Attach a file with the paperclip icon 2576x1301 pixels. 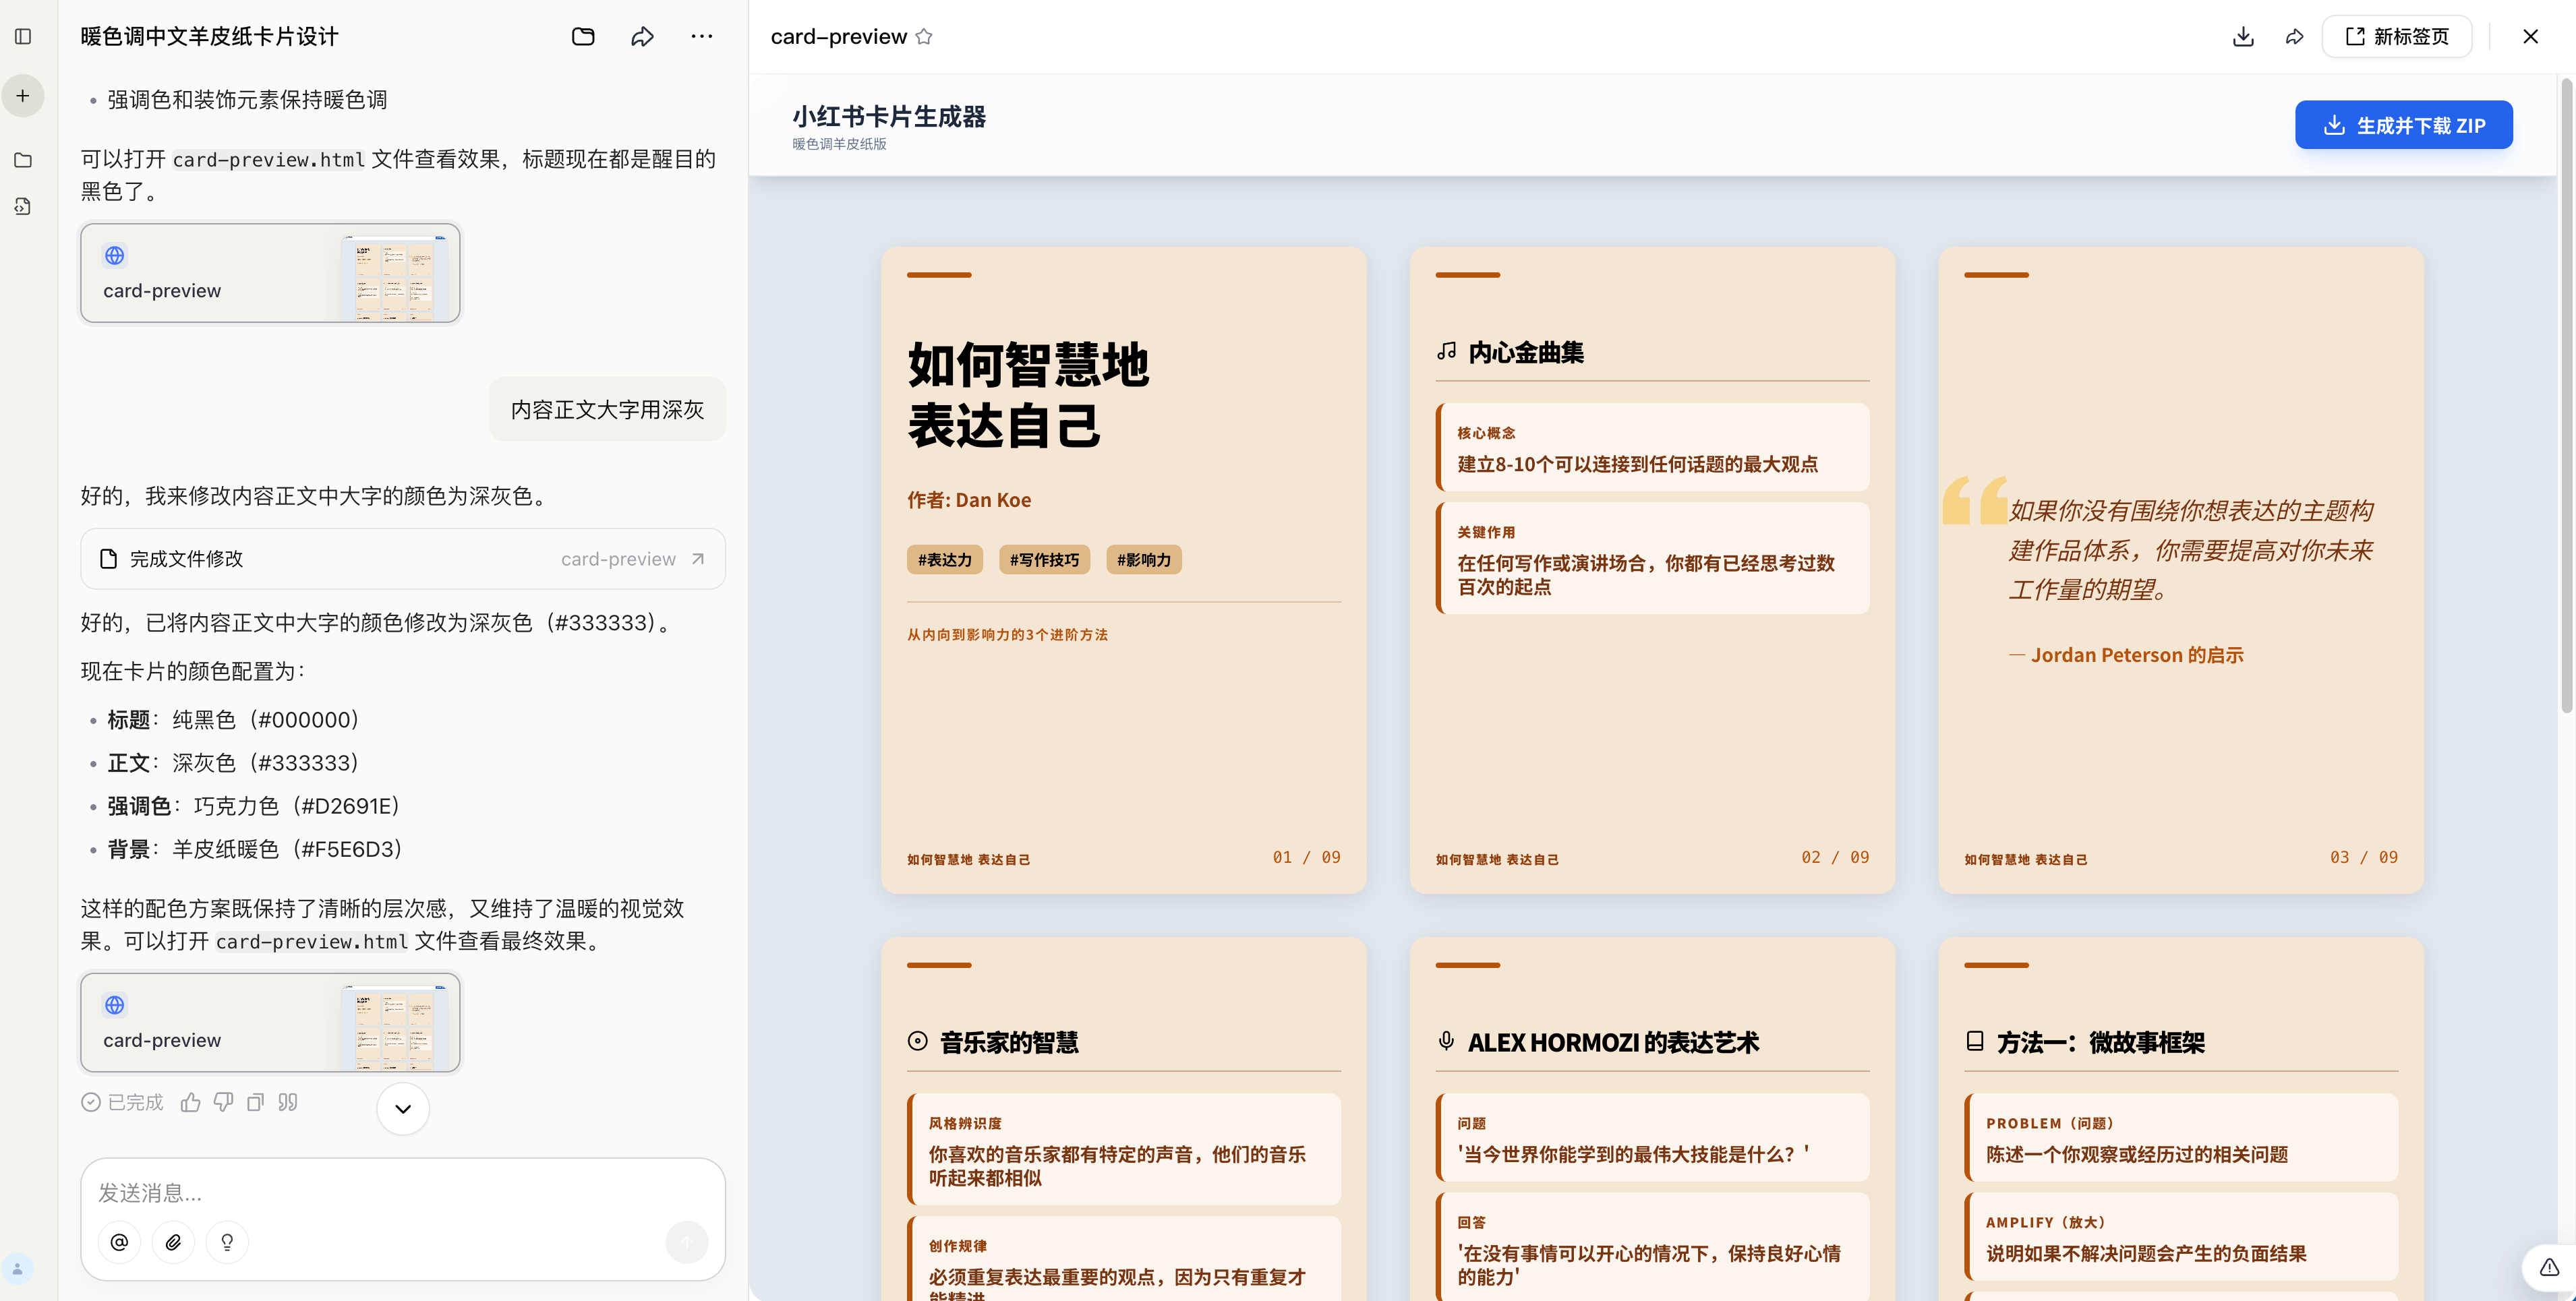coord(173,1242)
